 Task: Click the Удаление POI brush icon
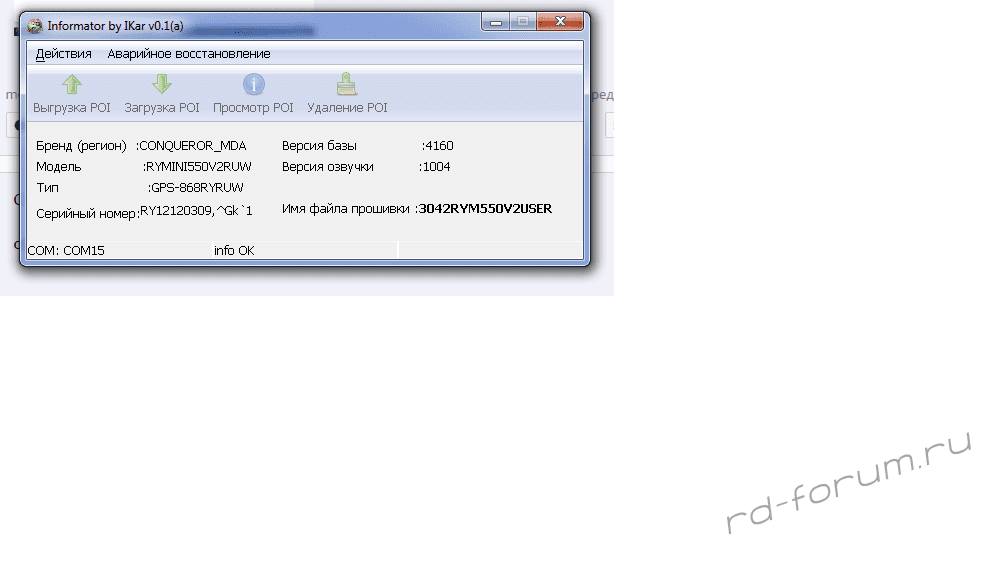(x=347, y=85)
